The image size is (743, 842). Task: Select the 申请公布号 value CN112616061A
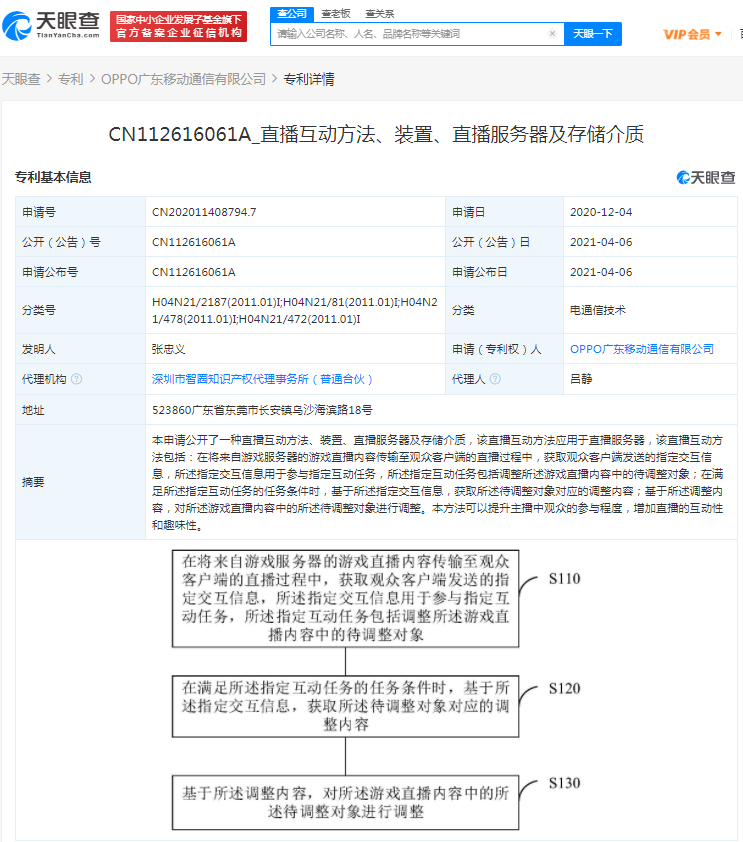coord(194,272)
